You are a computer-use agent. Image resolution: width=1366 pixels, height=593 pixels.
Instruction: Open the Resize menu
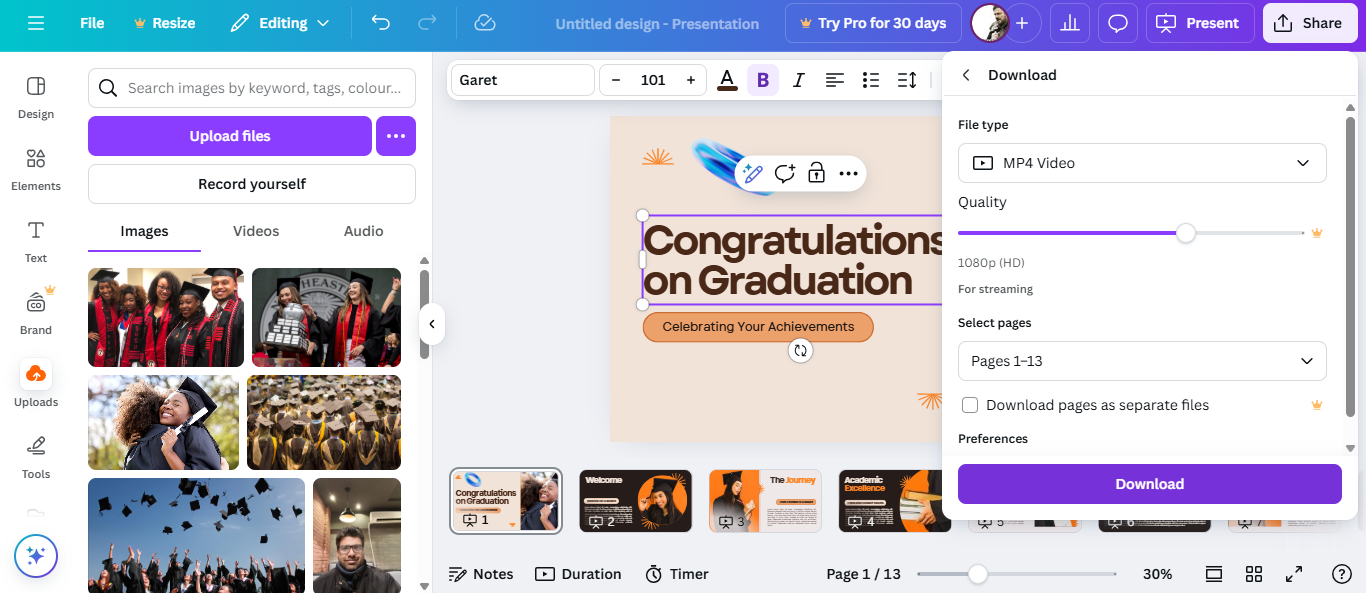[163, 23]
